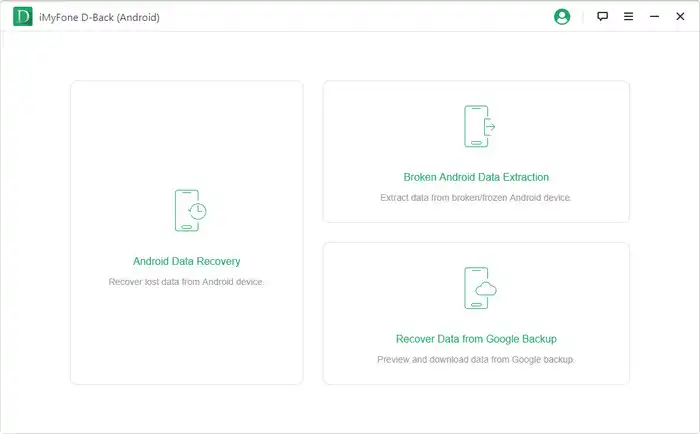Choose Broken Android Data Extraction title
The height and width of the screenshot is (434, 700).
click(476, 177)
